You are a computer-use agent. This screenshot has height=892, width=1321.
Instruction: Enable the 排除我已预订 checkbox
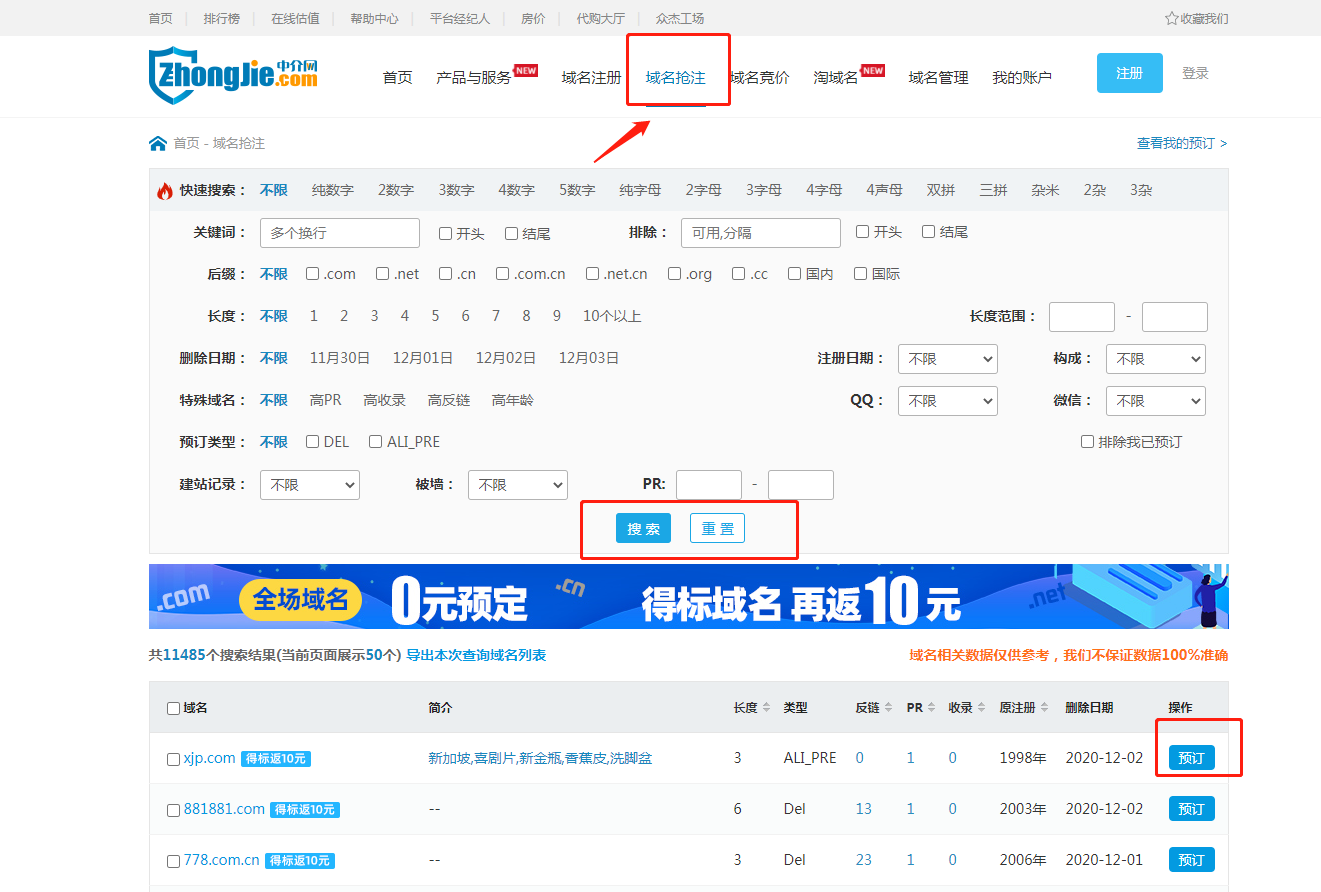click(1087, 442)
